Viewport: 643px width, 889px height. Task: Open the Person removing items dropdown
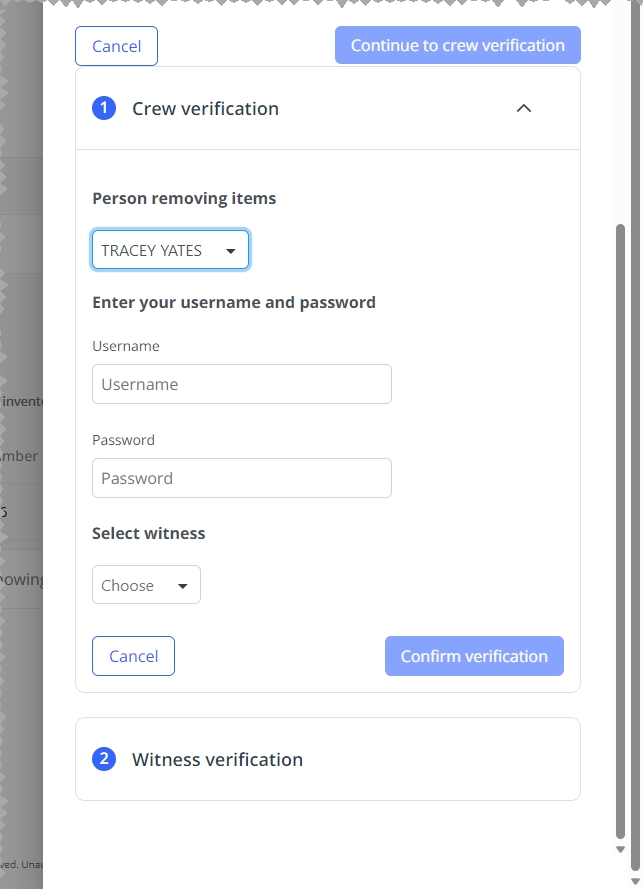pos(170,250)
